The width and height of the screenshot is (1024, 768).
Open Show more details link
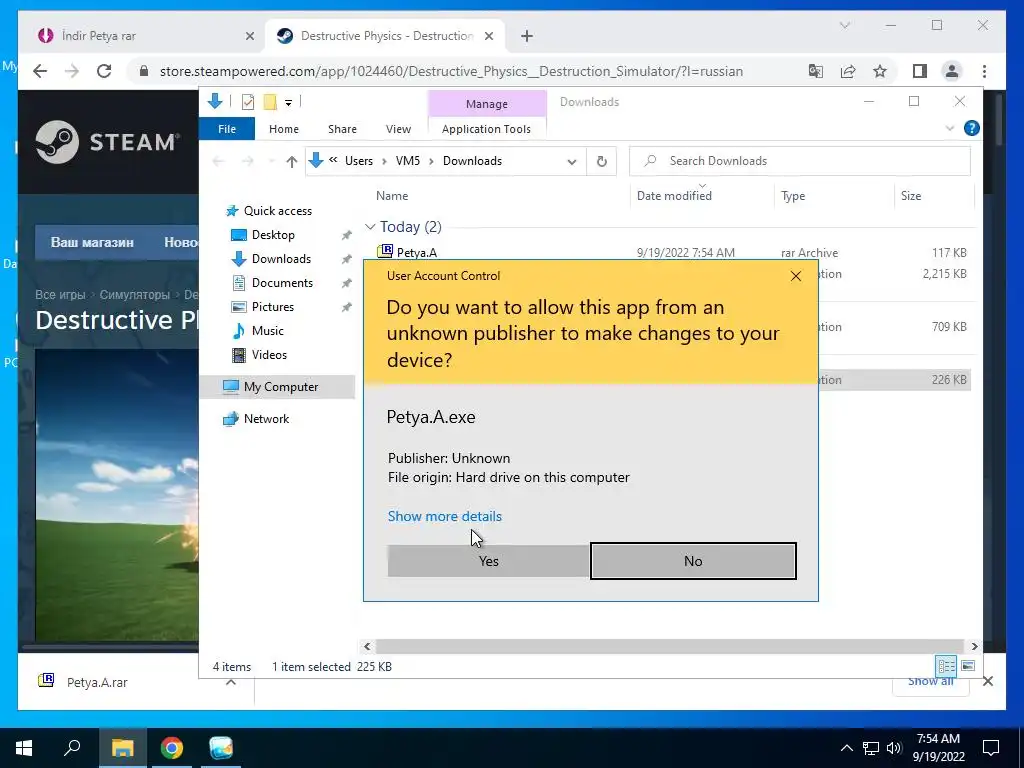click(x=445, y=516)
